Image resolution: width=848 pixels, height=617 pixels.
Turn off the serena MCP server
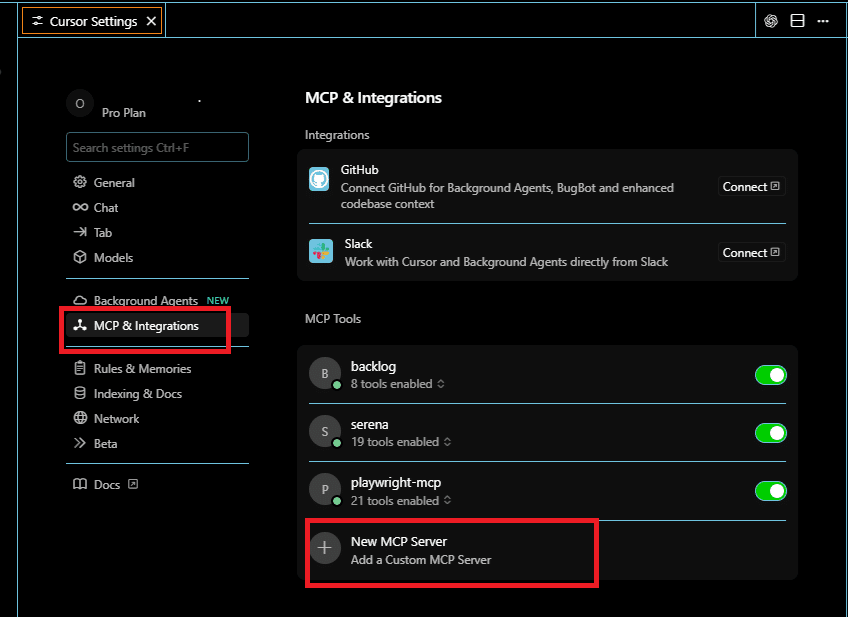pyautogui.click(x=770, y=433)
